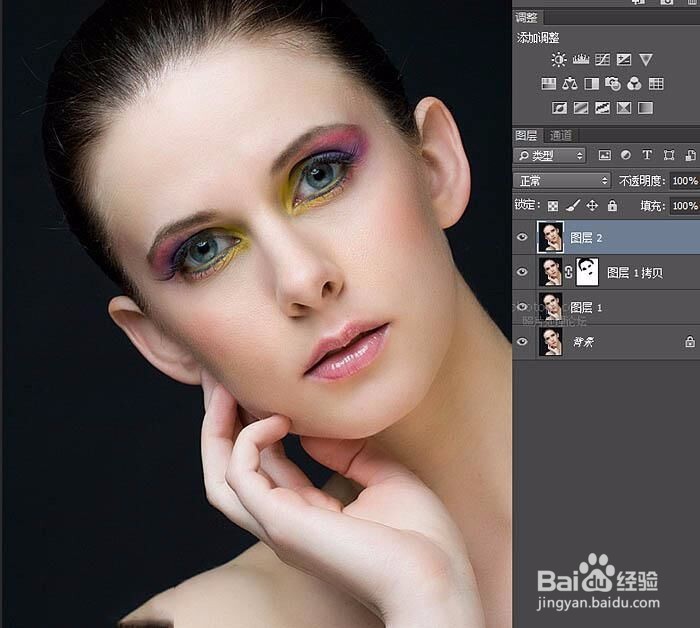
Task: Filter layers by smart objects
Action: 690,155
